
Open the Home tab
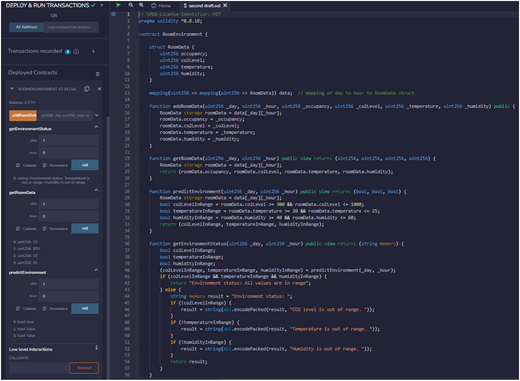tap(161, 6)
